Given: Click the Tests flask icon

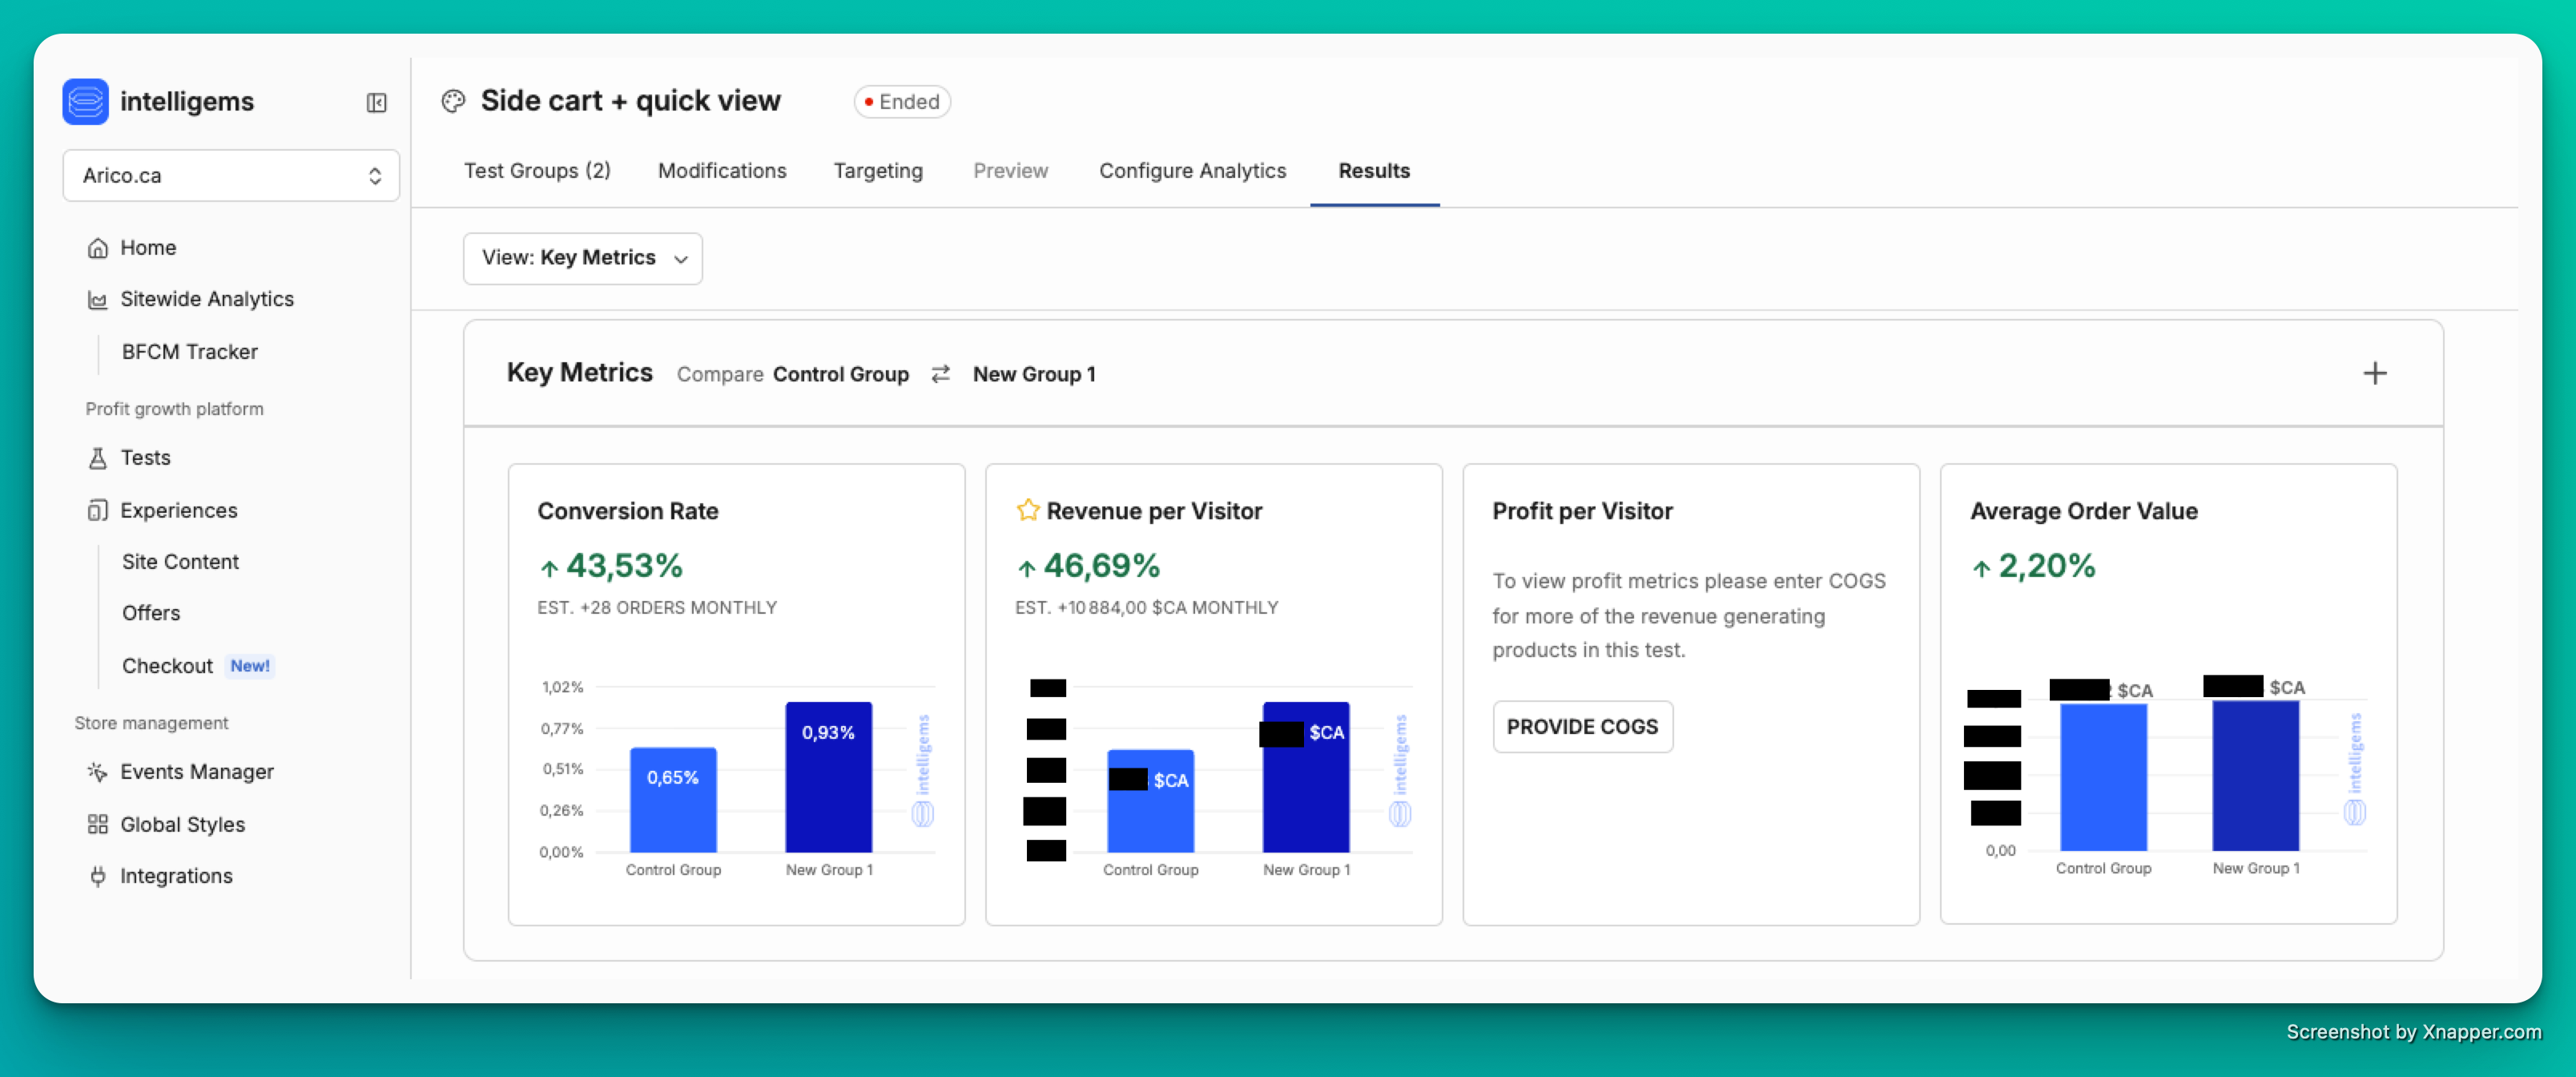Looking at the screenshot, I should (x=97, y=458).
